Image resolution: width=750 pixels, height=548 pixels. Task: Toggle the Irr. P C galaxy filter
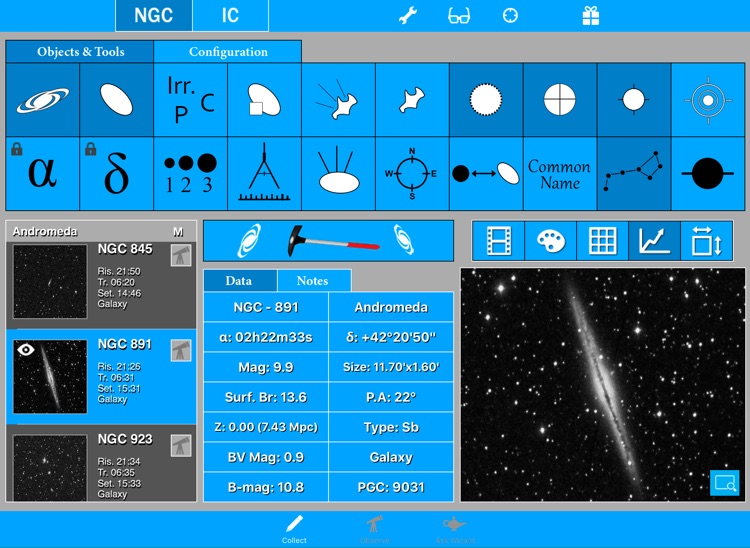[191, 100]
